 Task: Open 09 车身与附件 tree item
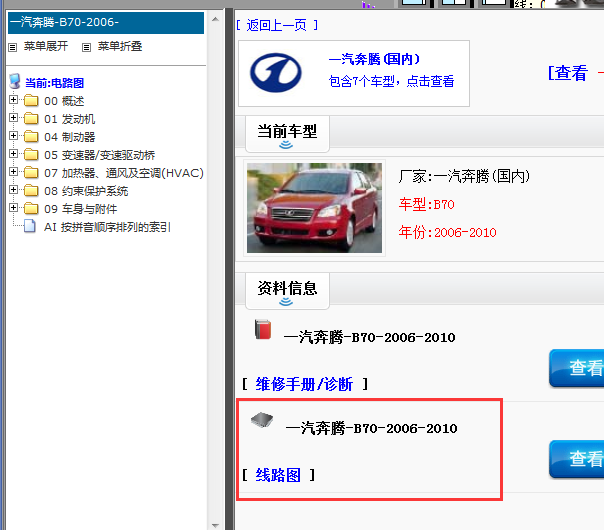click(81, 209)
